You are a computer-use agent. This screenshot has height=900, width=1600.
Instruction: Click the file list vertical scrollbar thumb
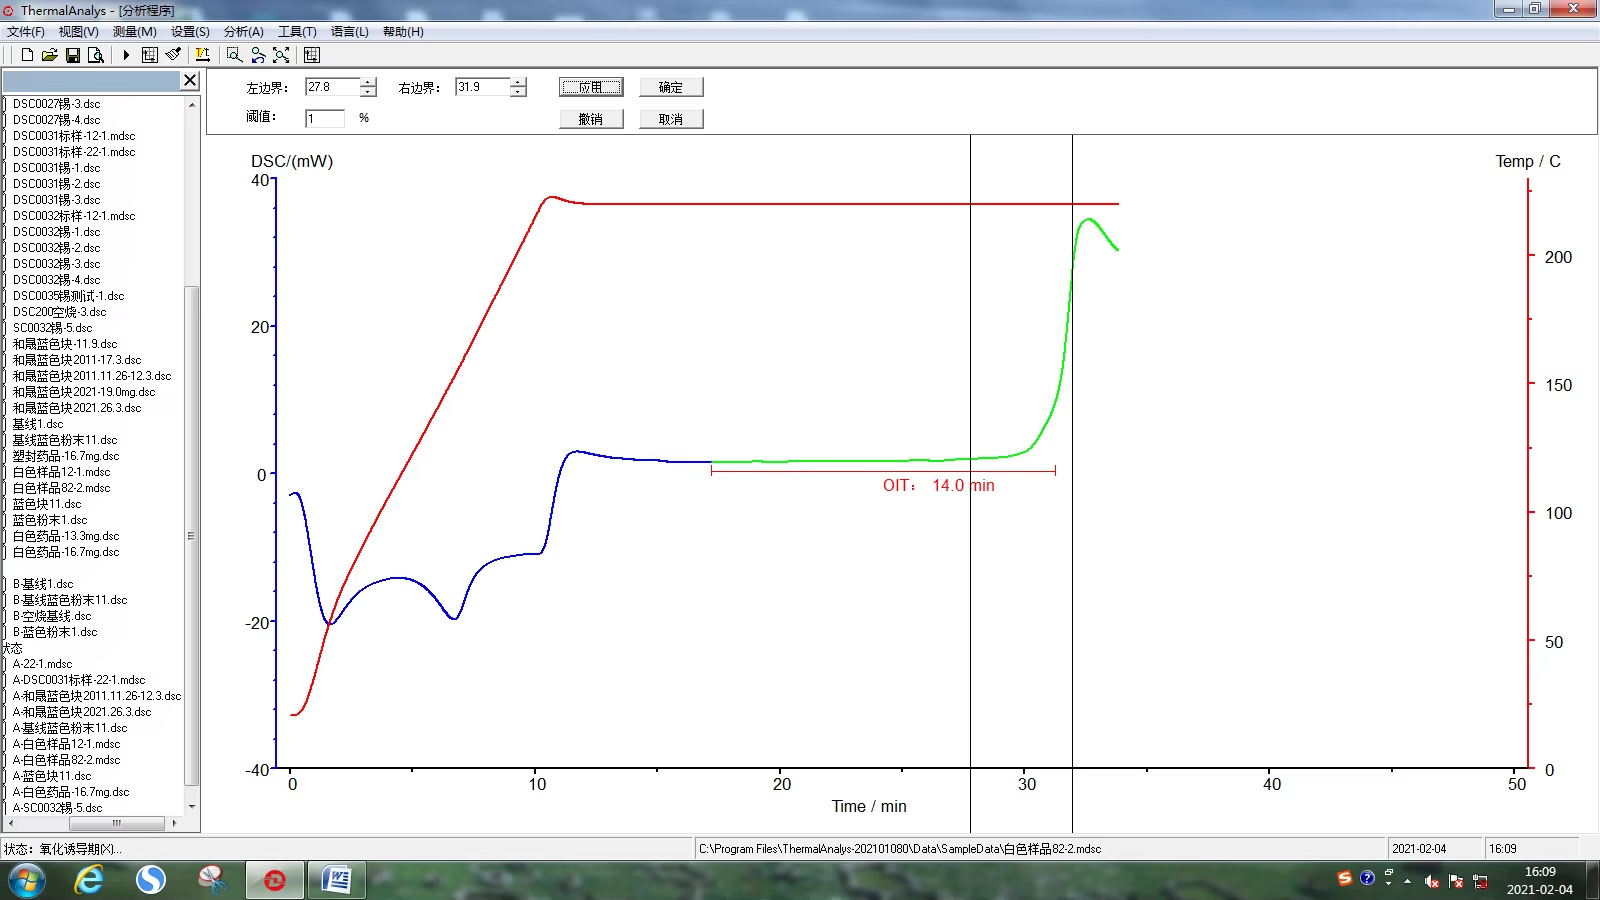tap(192, 535)
